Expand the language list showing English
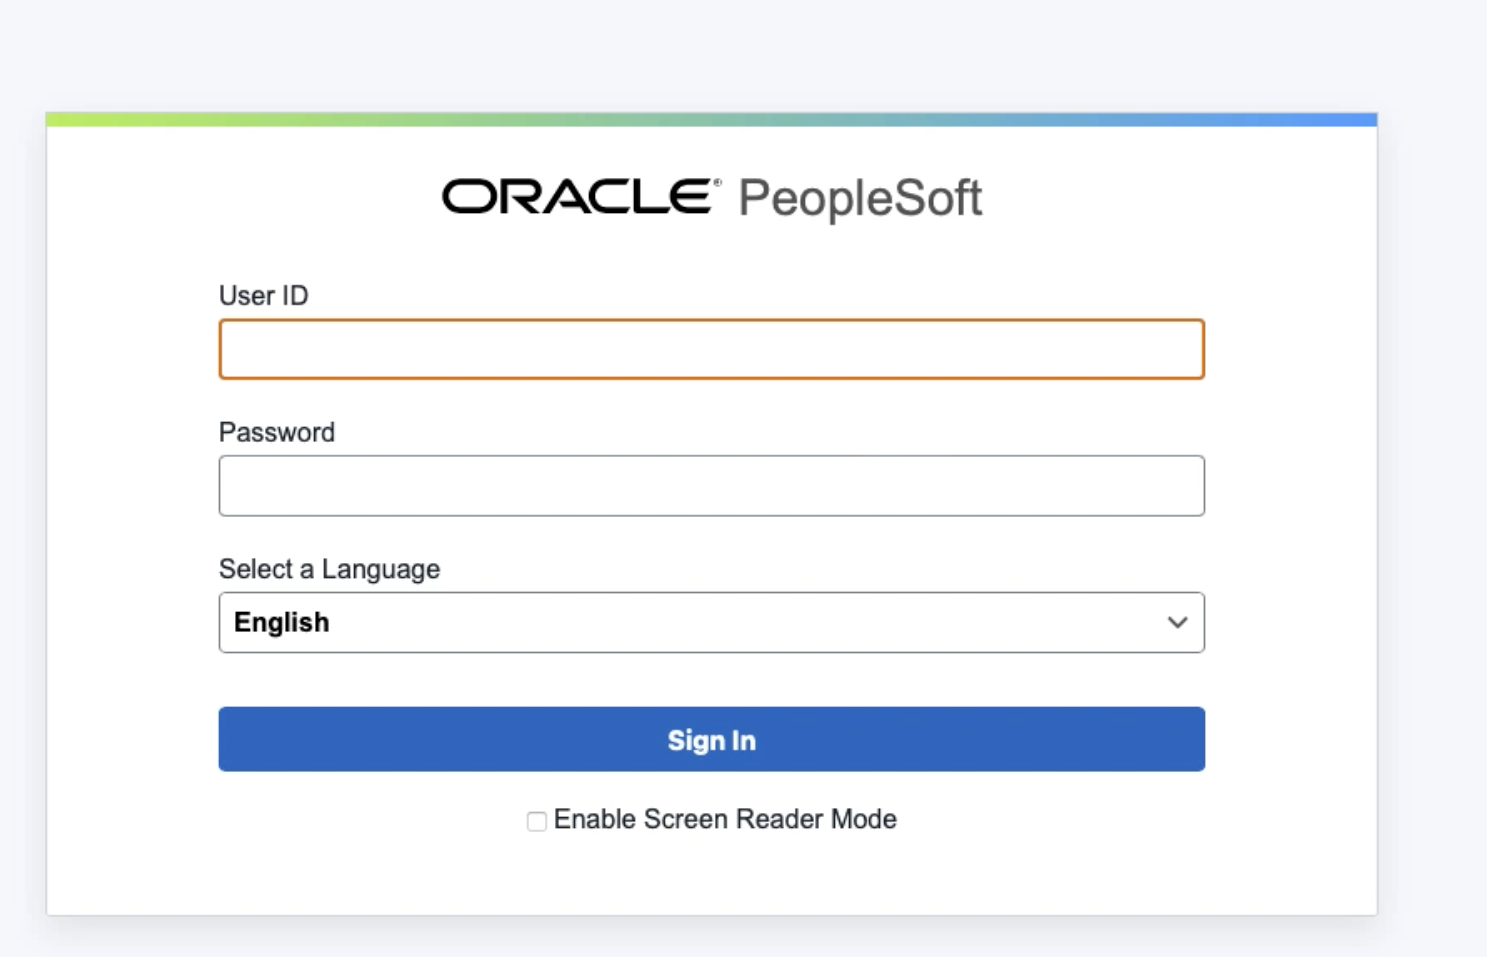 [711, 622]
